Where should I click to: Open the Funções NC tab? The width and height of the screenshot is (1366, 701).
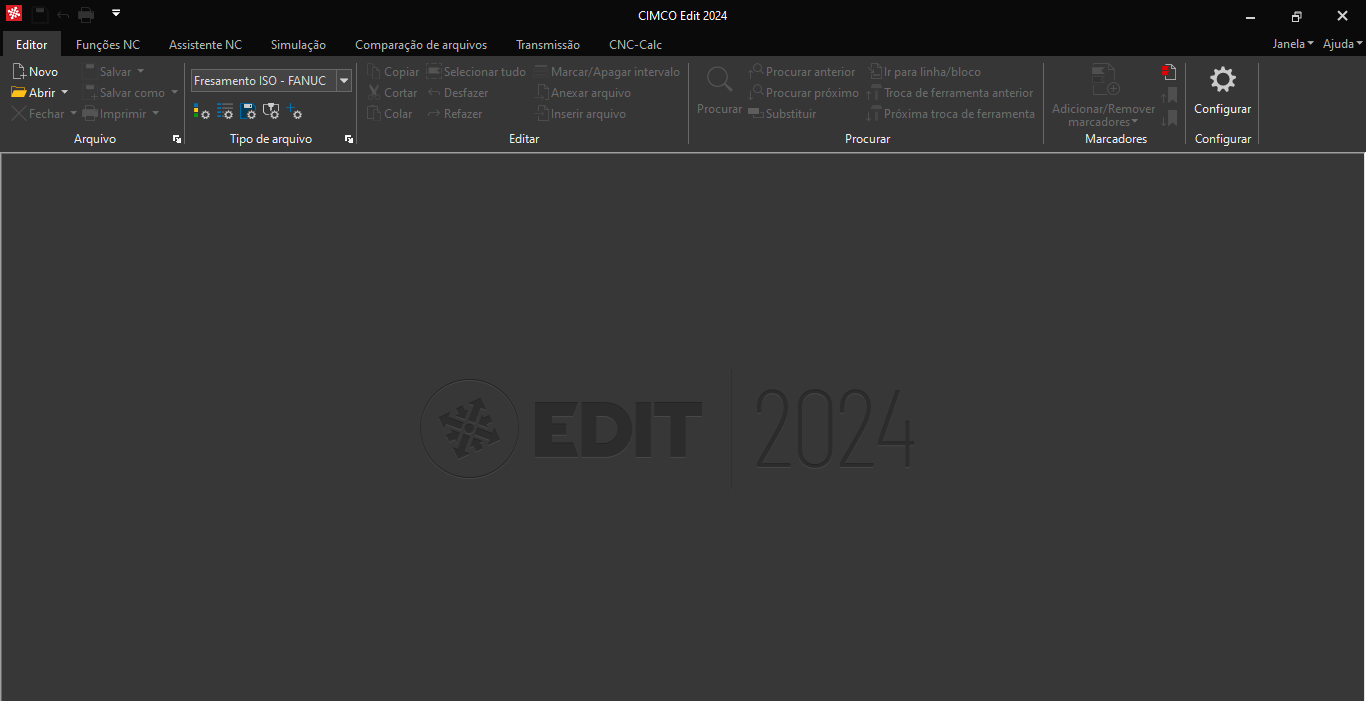coord(108,45)
